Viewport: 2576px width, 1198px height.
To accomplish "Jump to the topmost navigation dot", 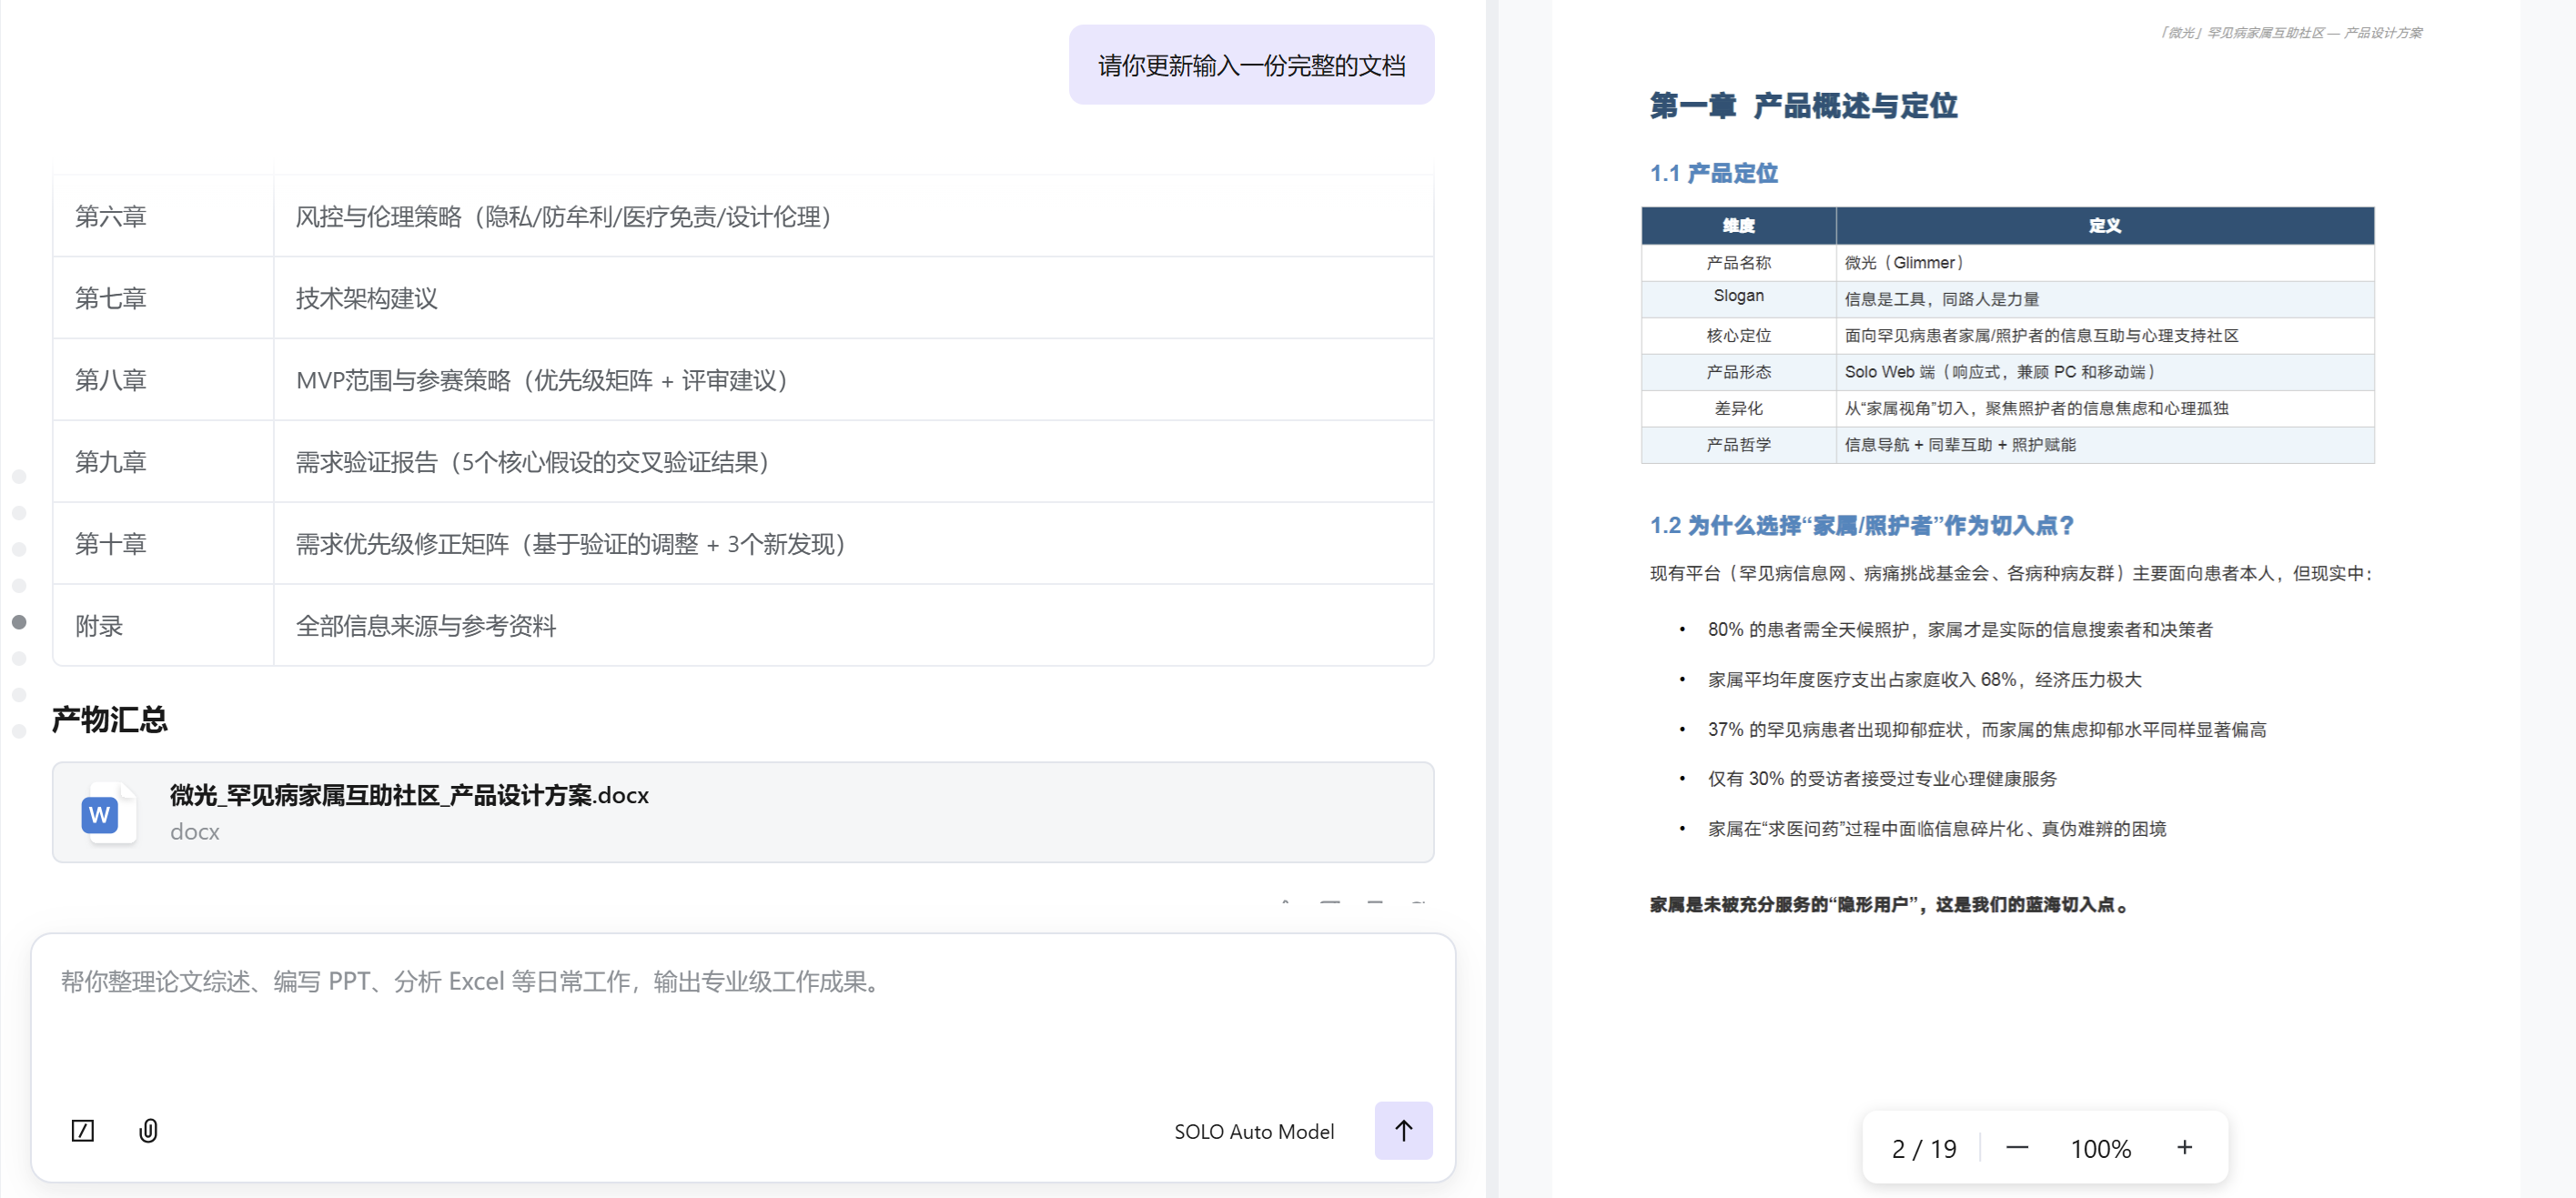I will tap(19, 477).
